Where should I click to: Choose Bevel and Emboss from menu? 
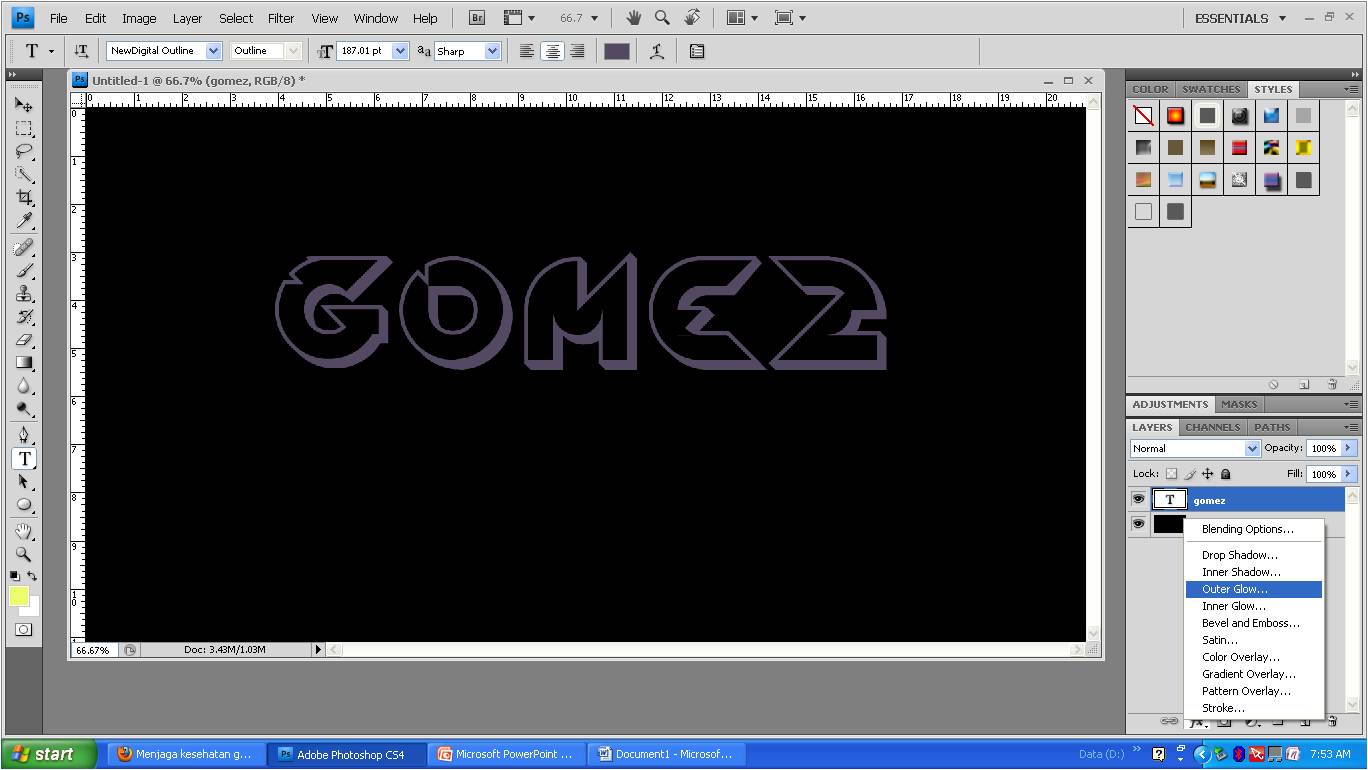[1254, 623]
